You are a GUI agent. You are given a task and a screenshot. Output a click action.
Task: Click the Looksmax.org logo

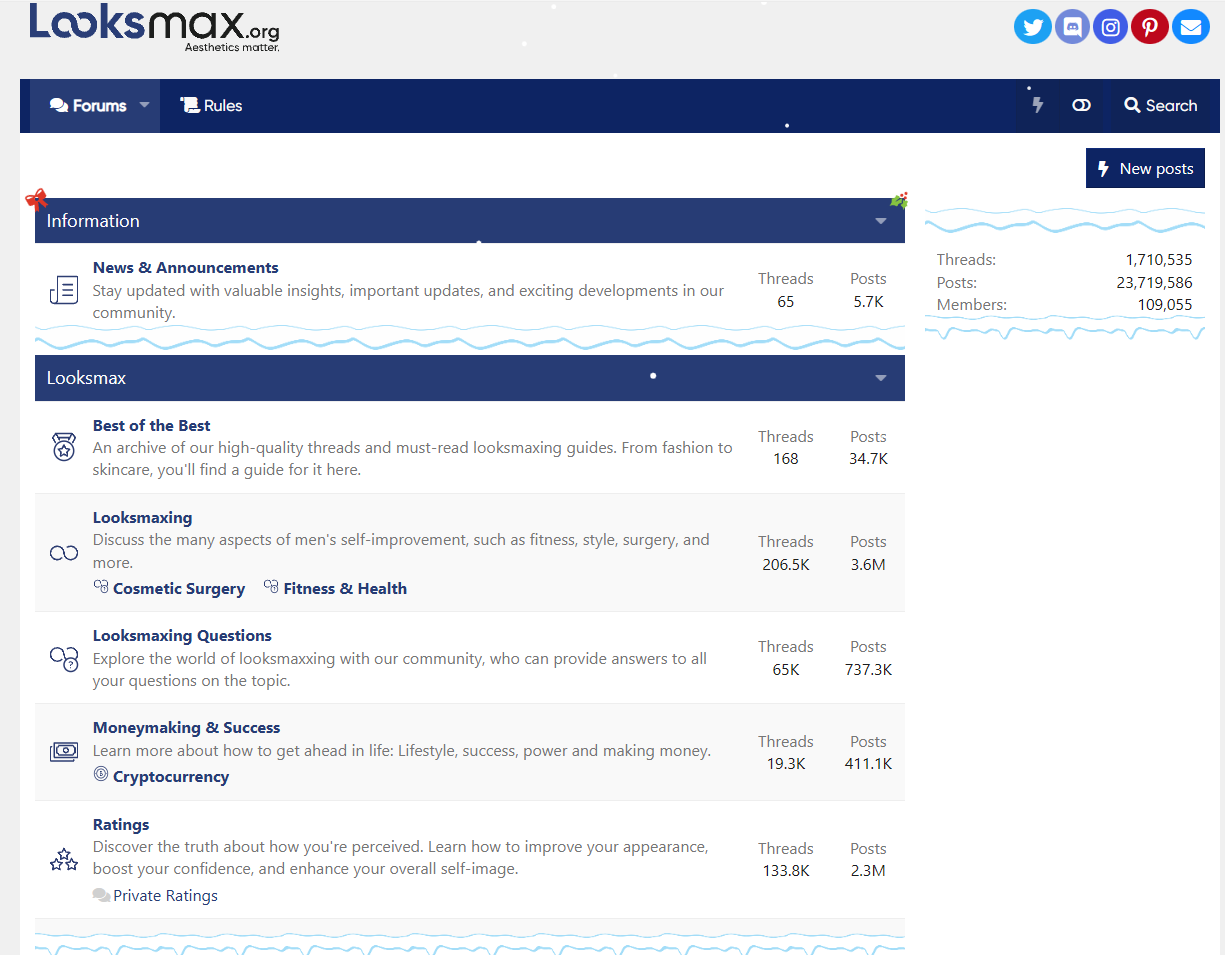pos(154,27)
